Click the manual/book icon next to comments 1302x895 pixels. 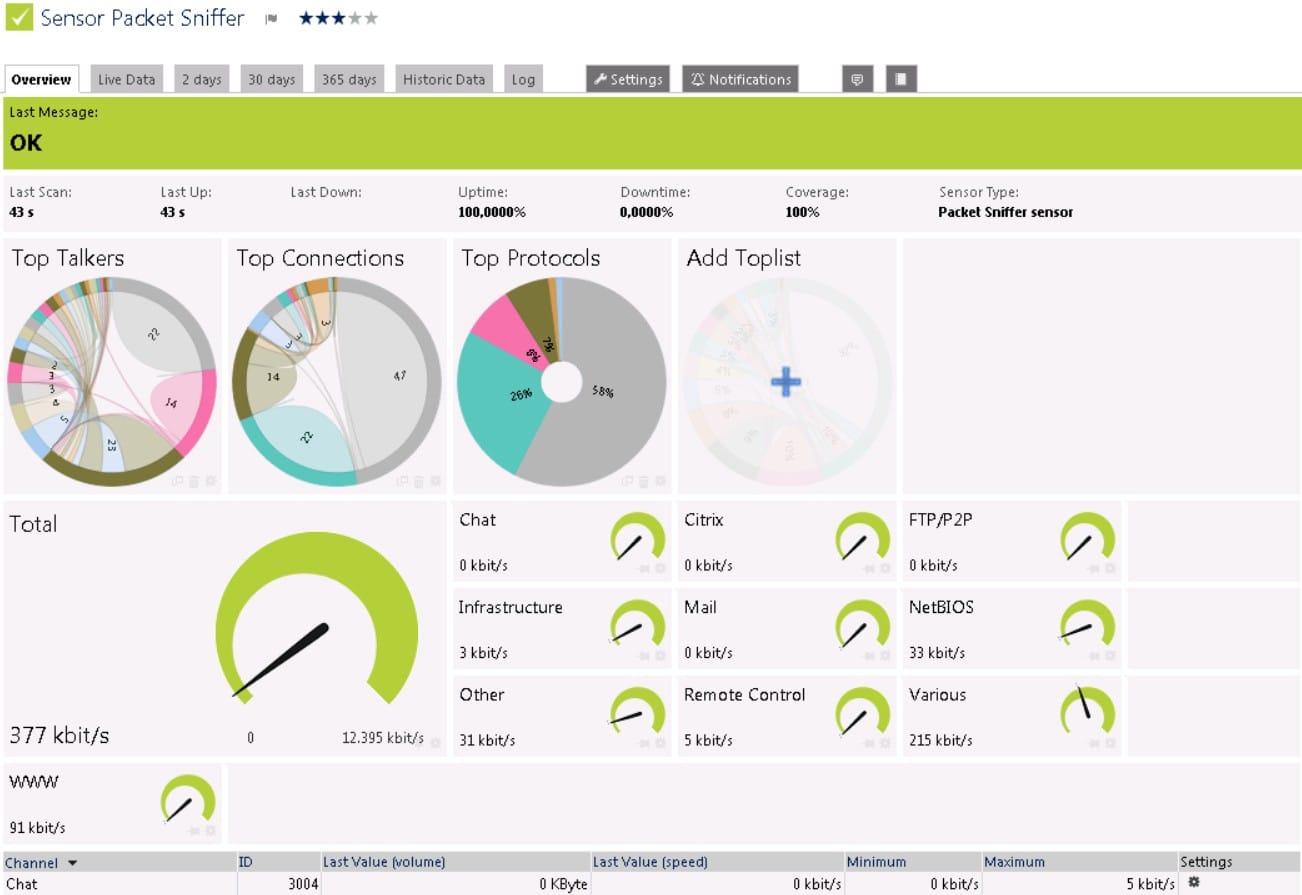coord(901,79)
